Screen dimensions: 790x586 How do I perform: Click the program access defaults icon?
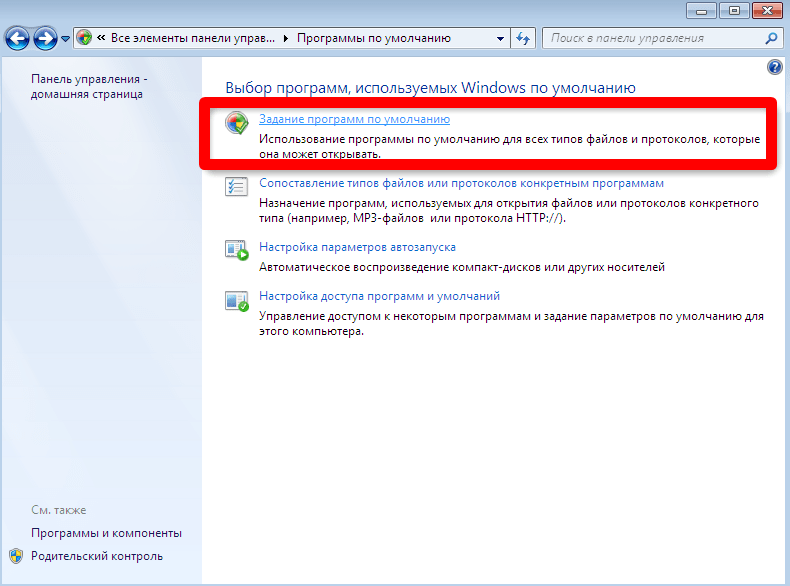tap(236, 301)
